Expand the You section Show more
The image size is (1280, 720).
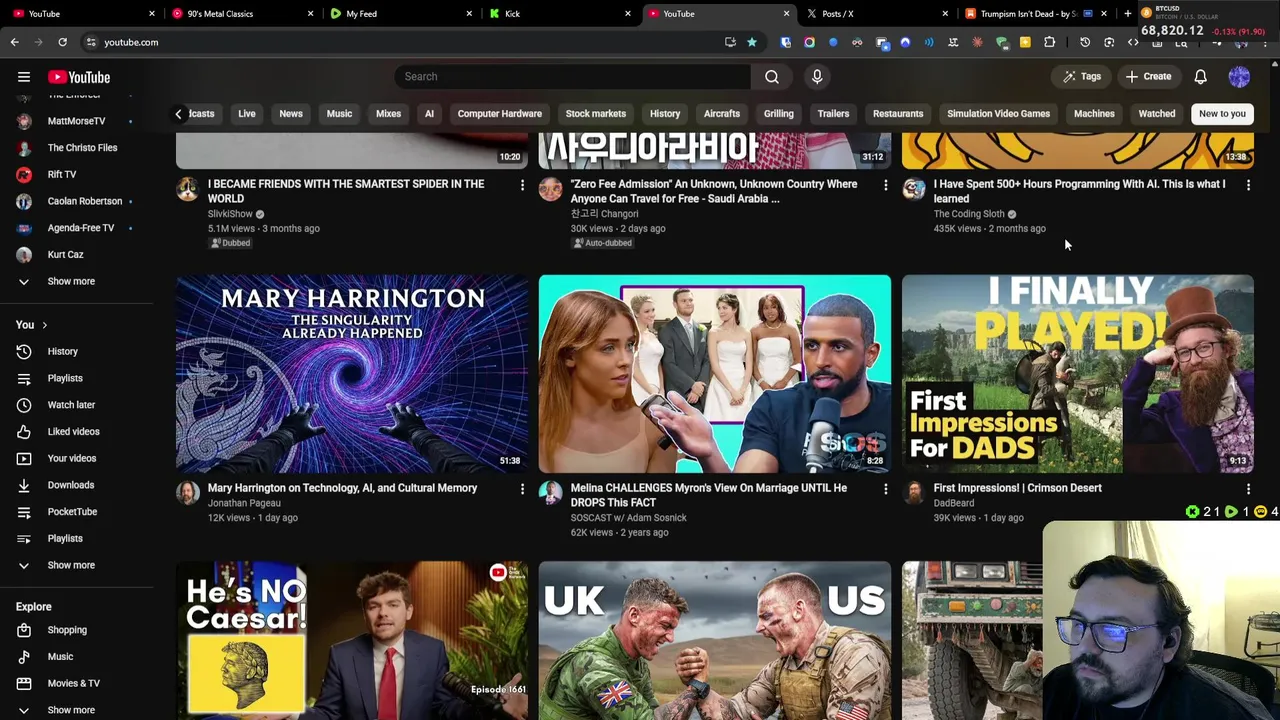pyautogui.click(x=71, y=565)
